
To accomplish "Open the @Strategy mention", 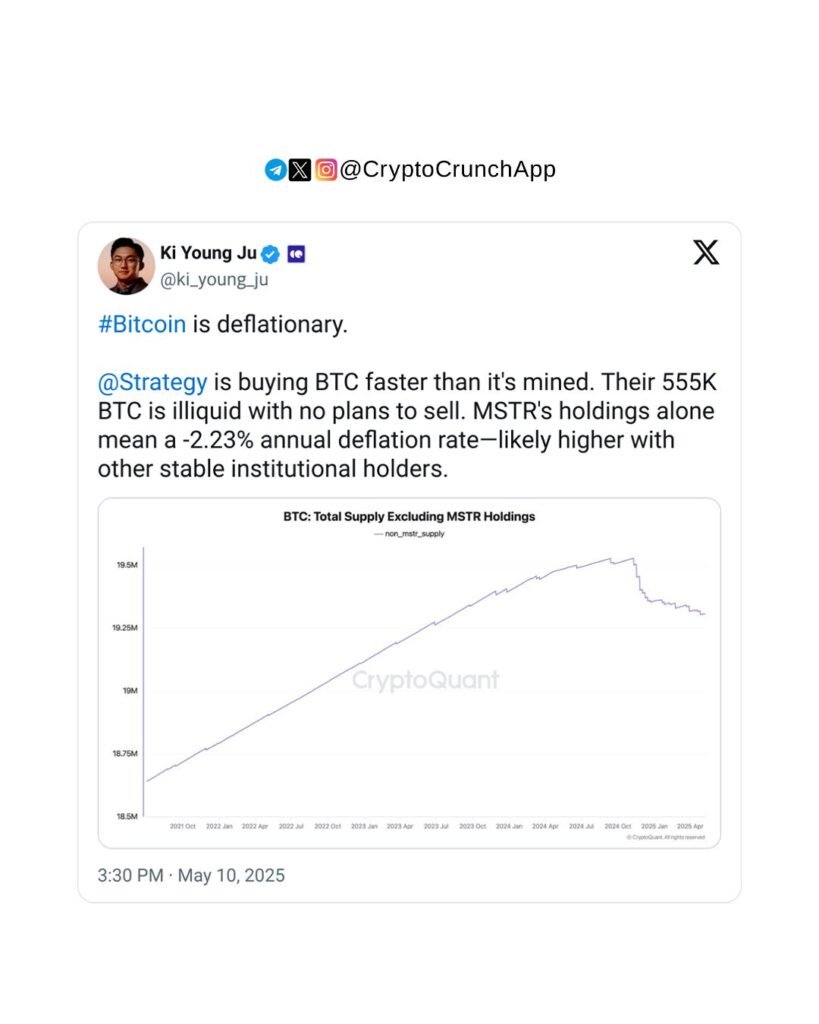I will (153, 382).
